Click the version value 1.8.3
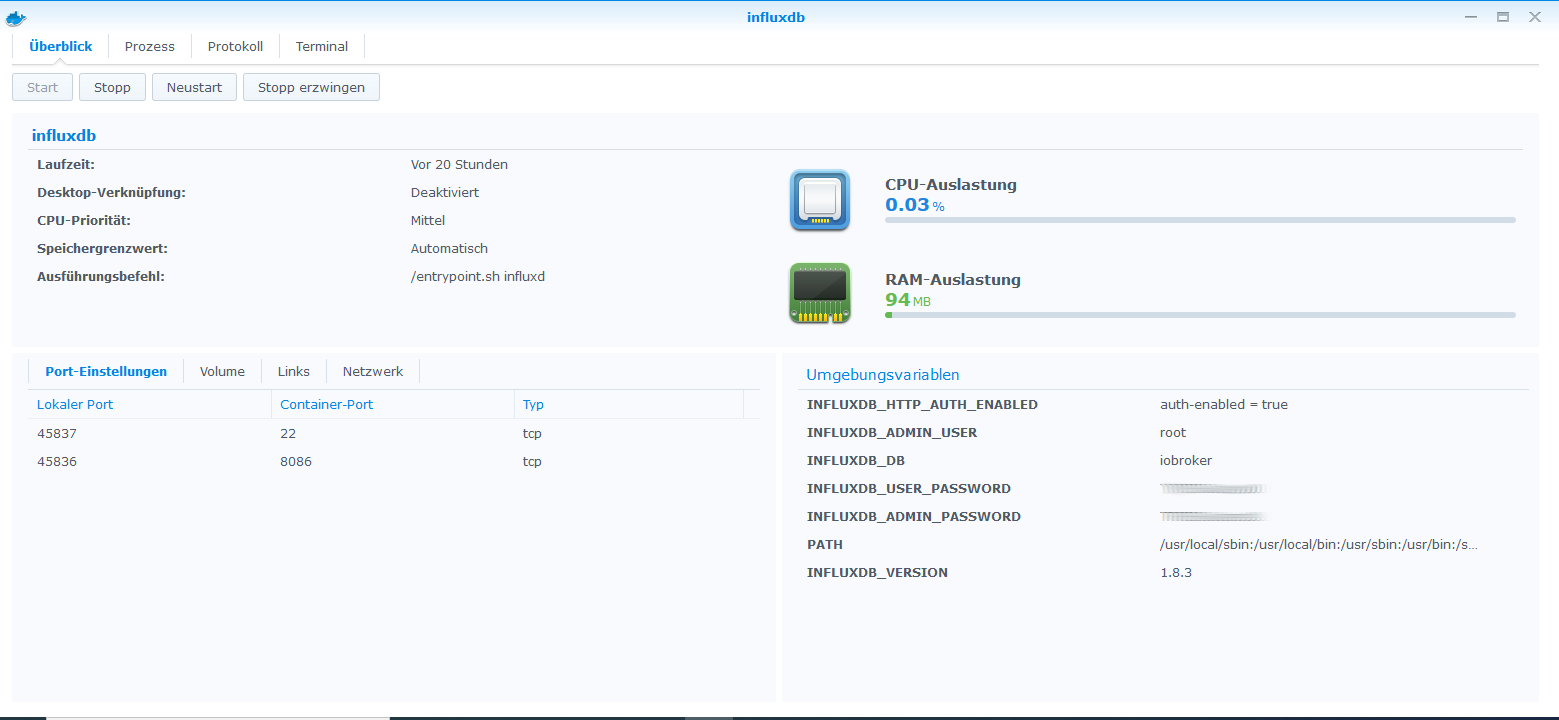1559x720 pixels. [1176, 573]
